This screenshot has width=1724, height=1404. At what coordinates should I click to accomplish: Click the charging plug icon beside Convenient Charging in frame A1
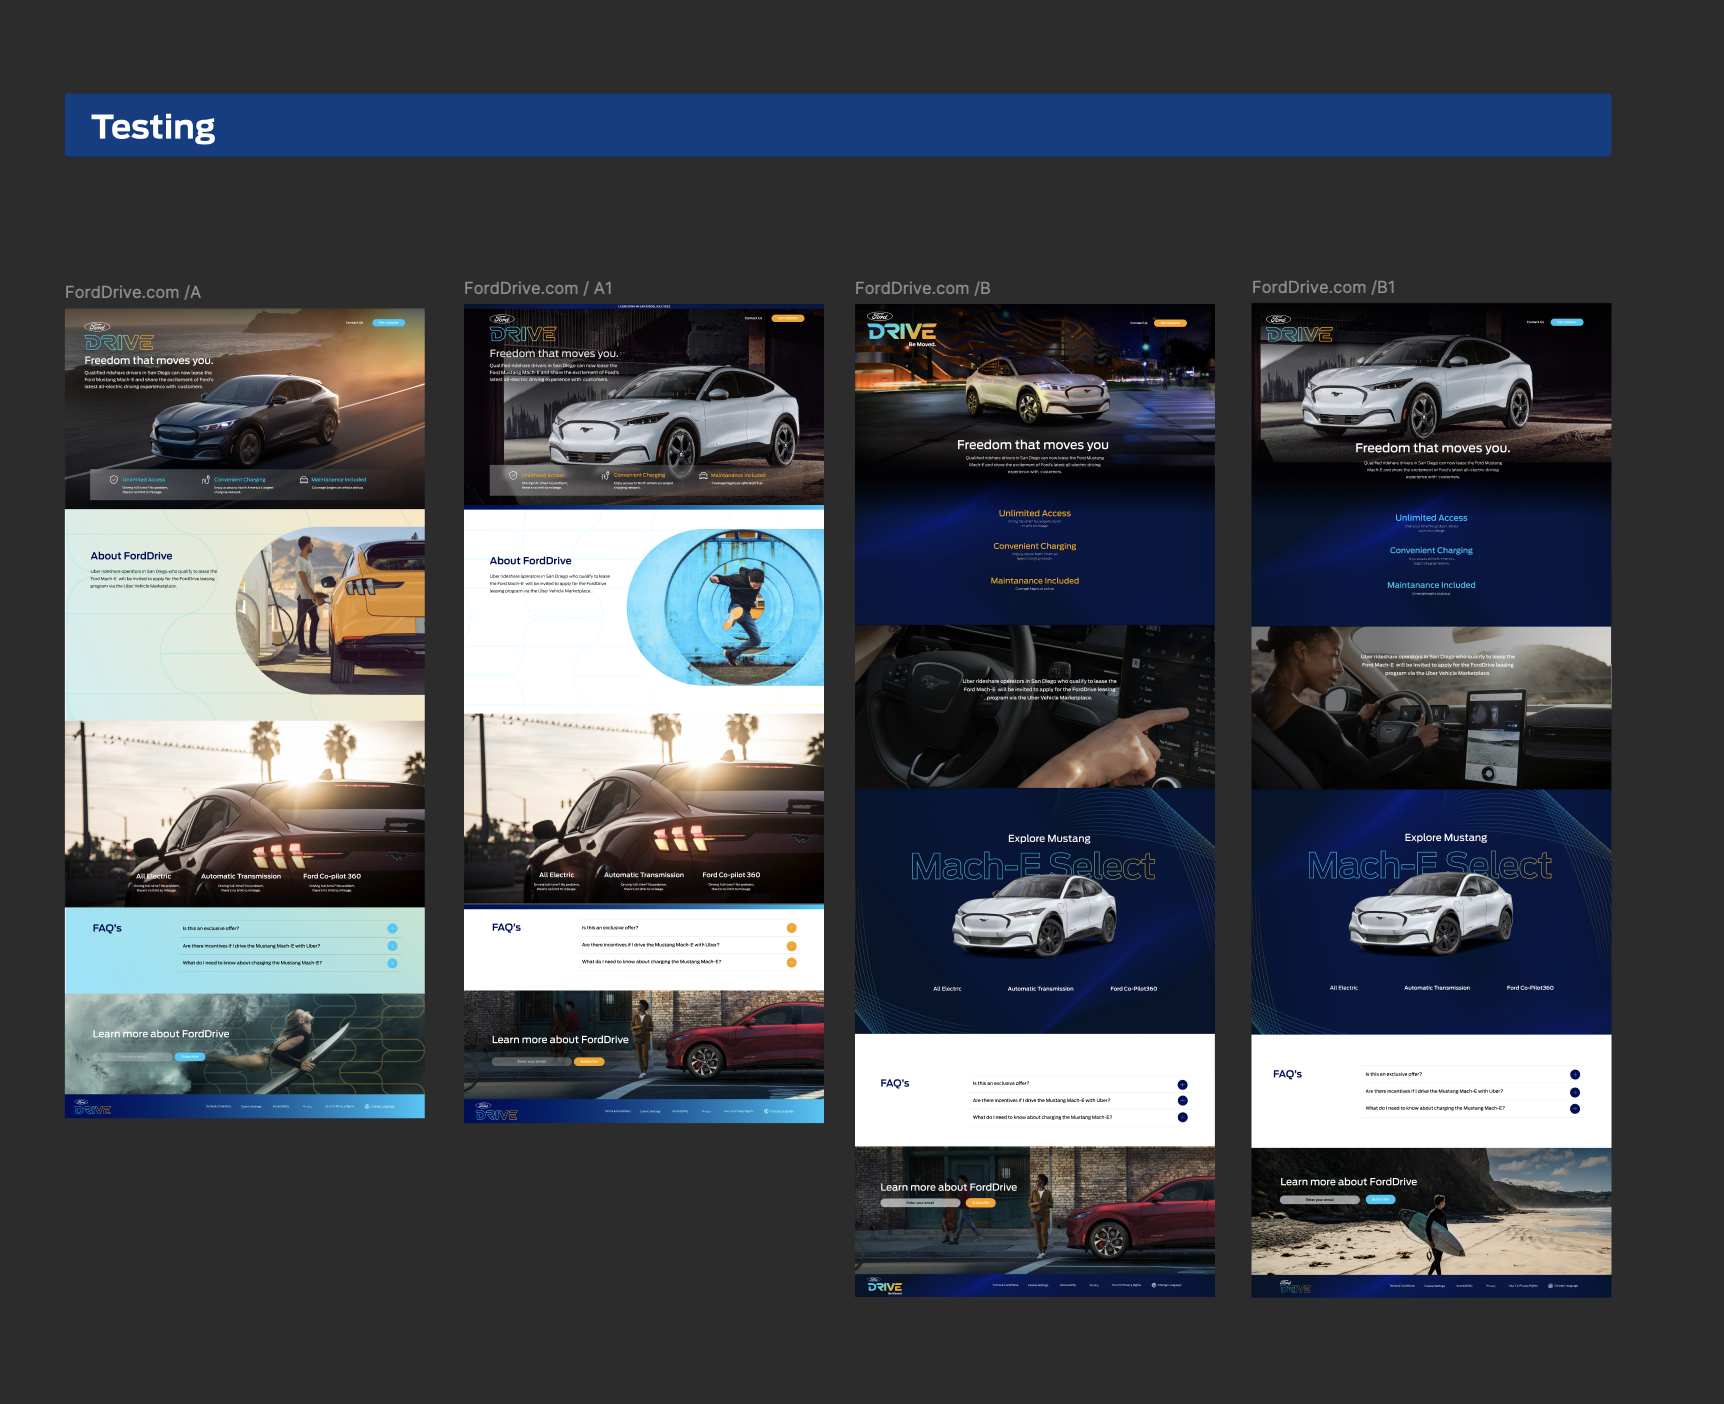point(605,476)
